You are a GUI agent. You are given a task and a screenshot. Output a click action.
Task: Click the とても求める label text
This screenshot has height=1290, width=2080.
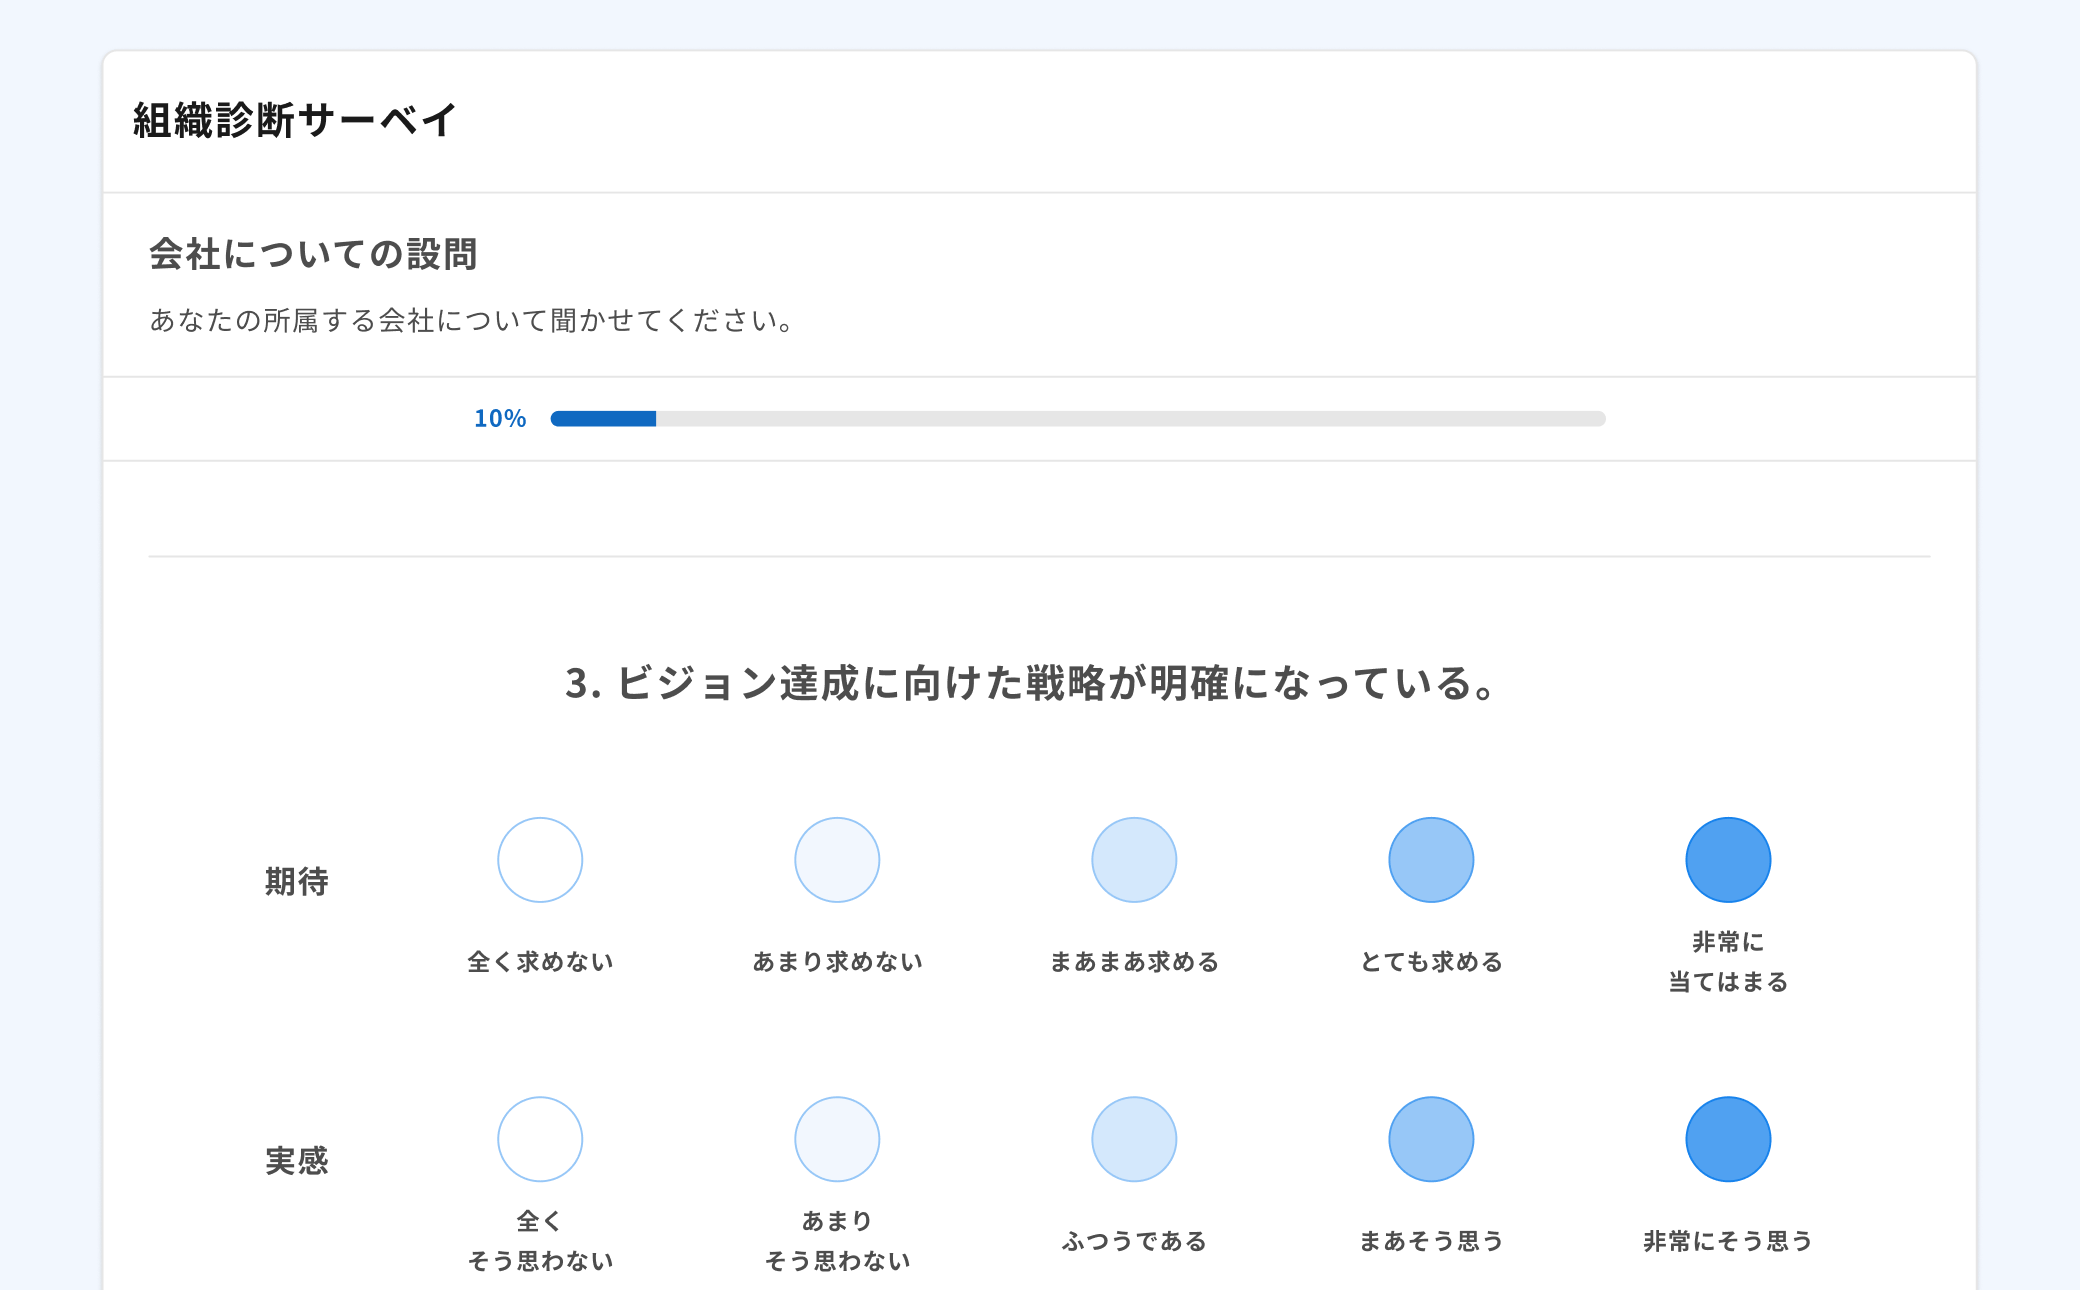1431,962
